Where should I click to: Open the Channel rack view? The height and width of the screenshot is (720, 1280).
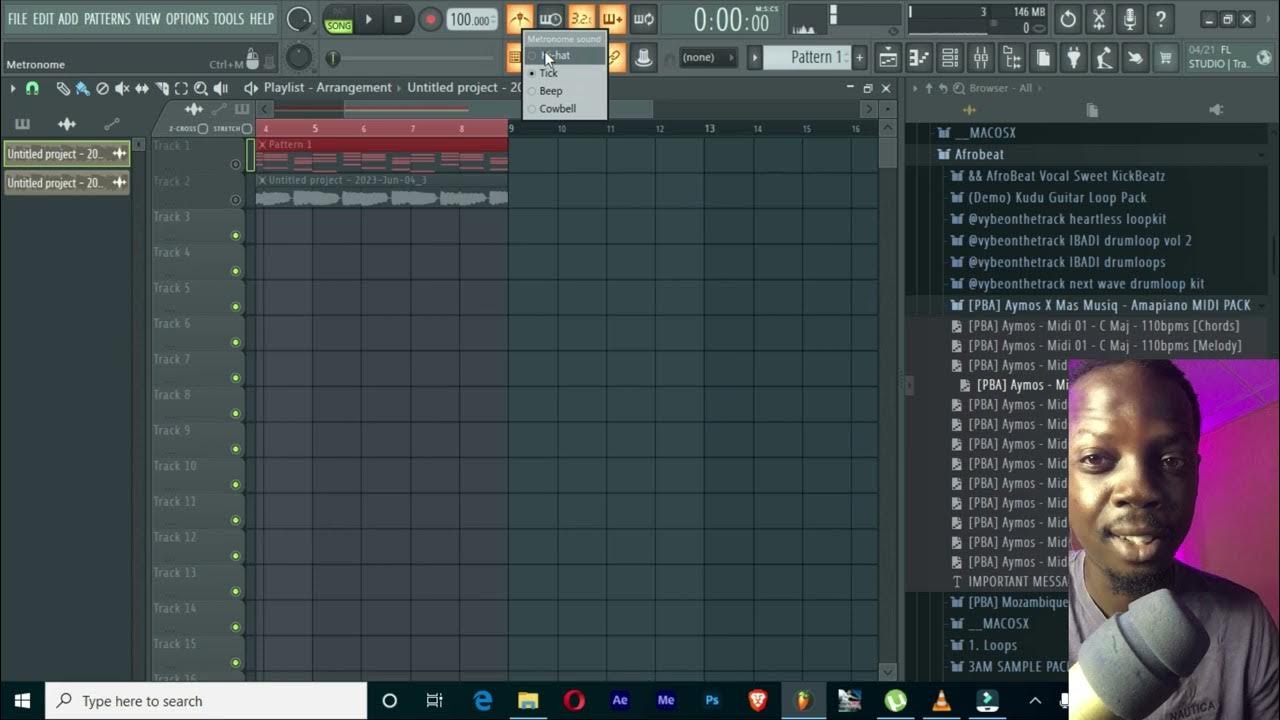point(950,58)
